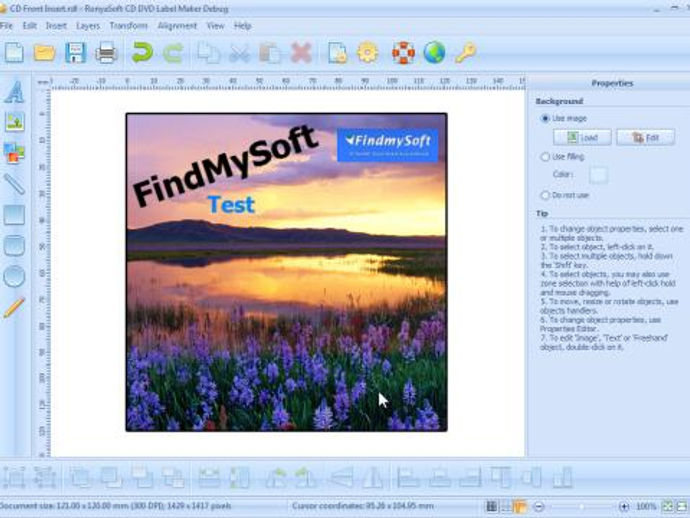
Task: Create a new document with the blank page icon
Action: click(x=15, y=53)
